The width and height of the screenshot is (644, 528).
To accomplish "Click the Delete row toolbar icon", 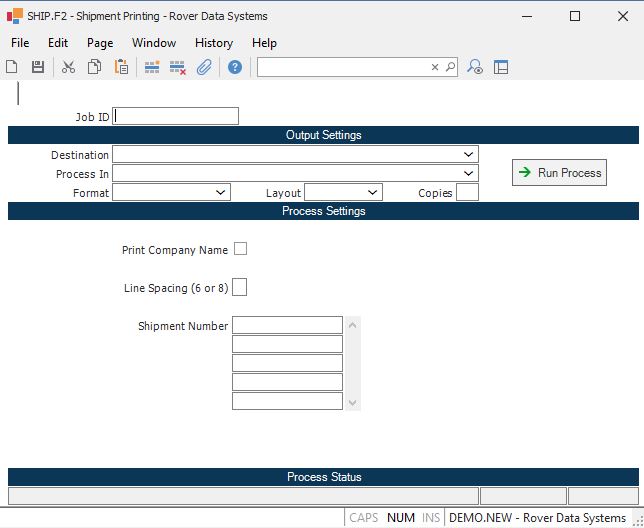I will [x=178, y=67].
